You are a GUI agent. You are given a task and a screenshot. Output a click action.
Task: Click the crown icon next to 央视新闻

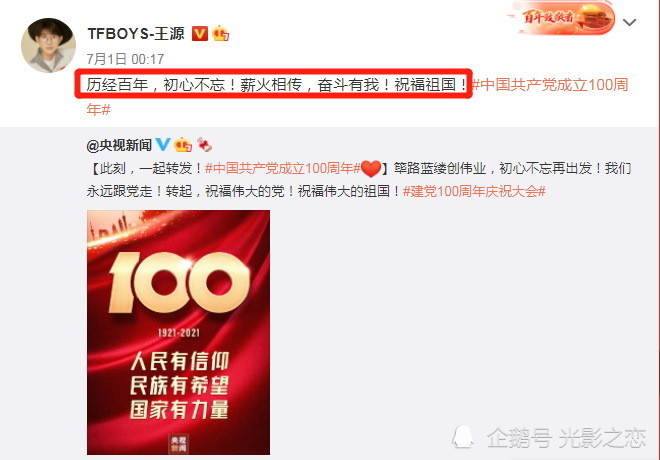pyautogui.click(x=183, y=145)
